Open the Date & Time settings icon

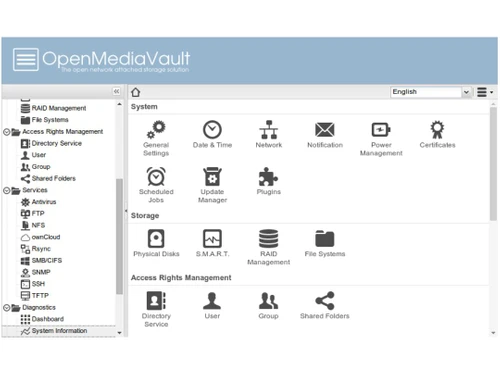click(212, 134)
